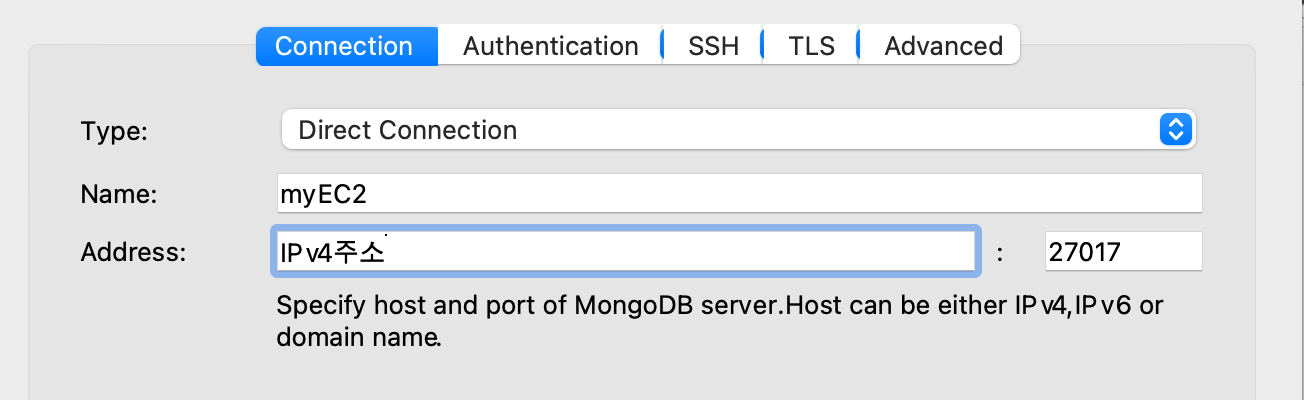Click the 'Specify host and port' help text

pos(719,306)
